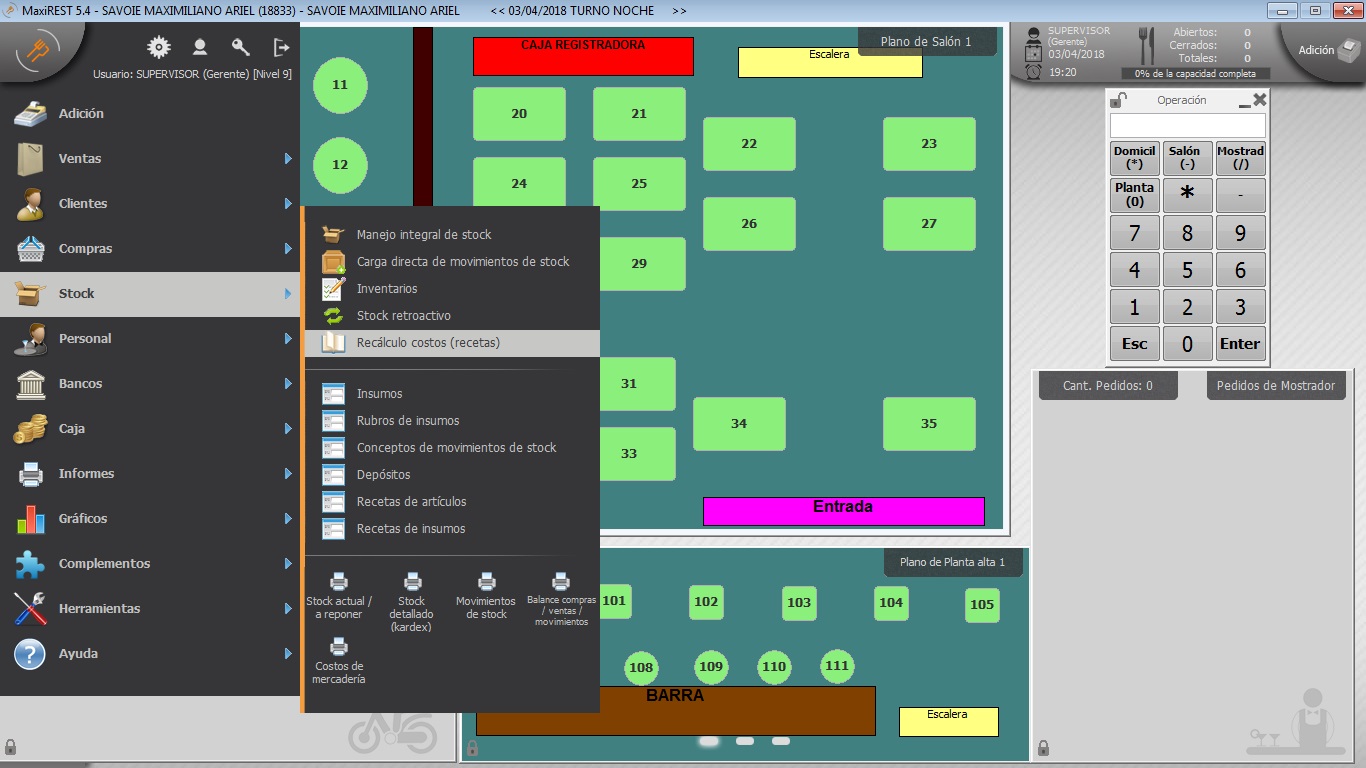
Task: Open Manejo integral de stock
Action: pyautogui.click(x=424, y=235)
